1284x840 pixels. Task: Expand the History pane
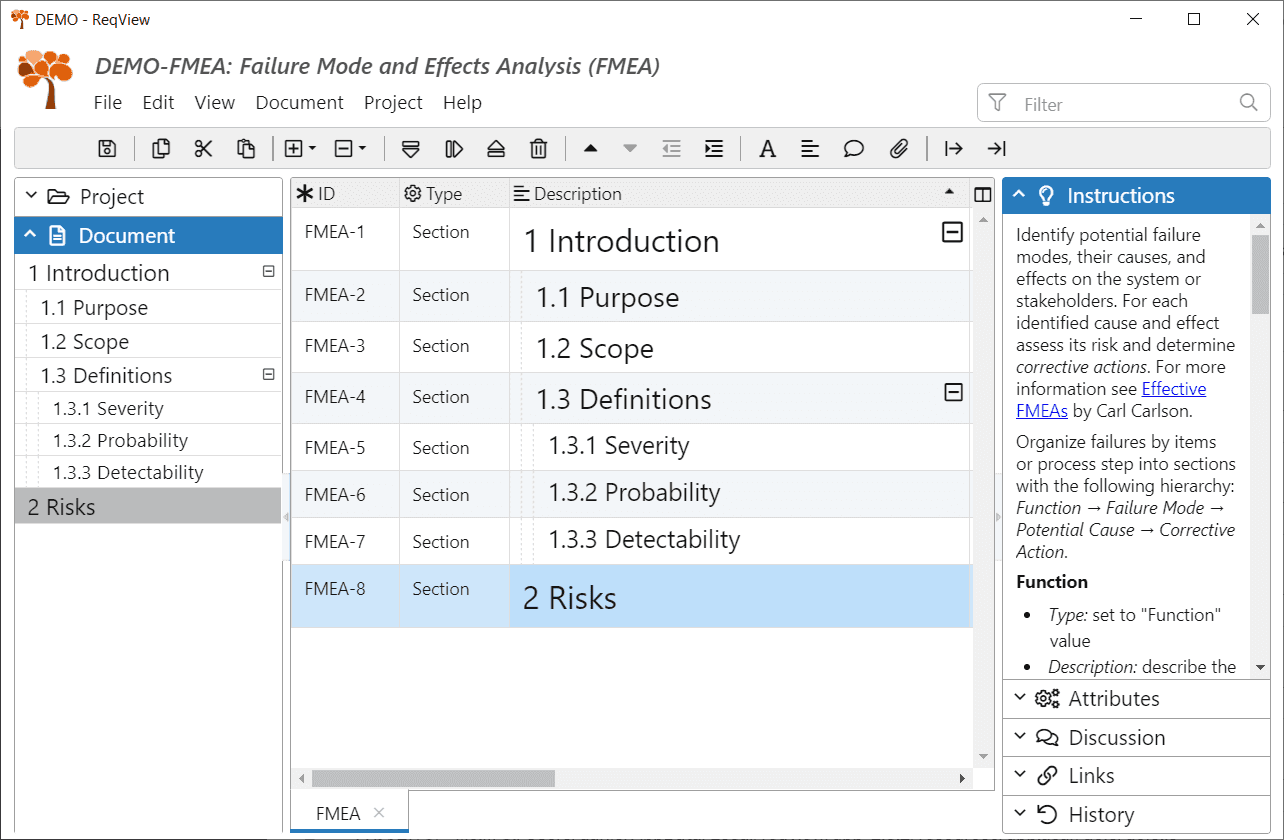point(1136,815)
